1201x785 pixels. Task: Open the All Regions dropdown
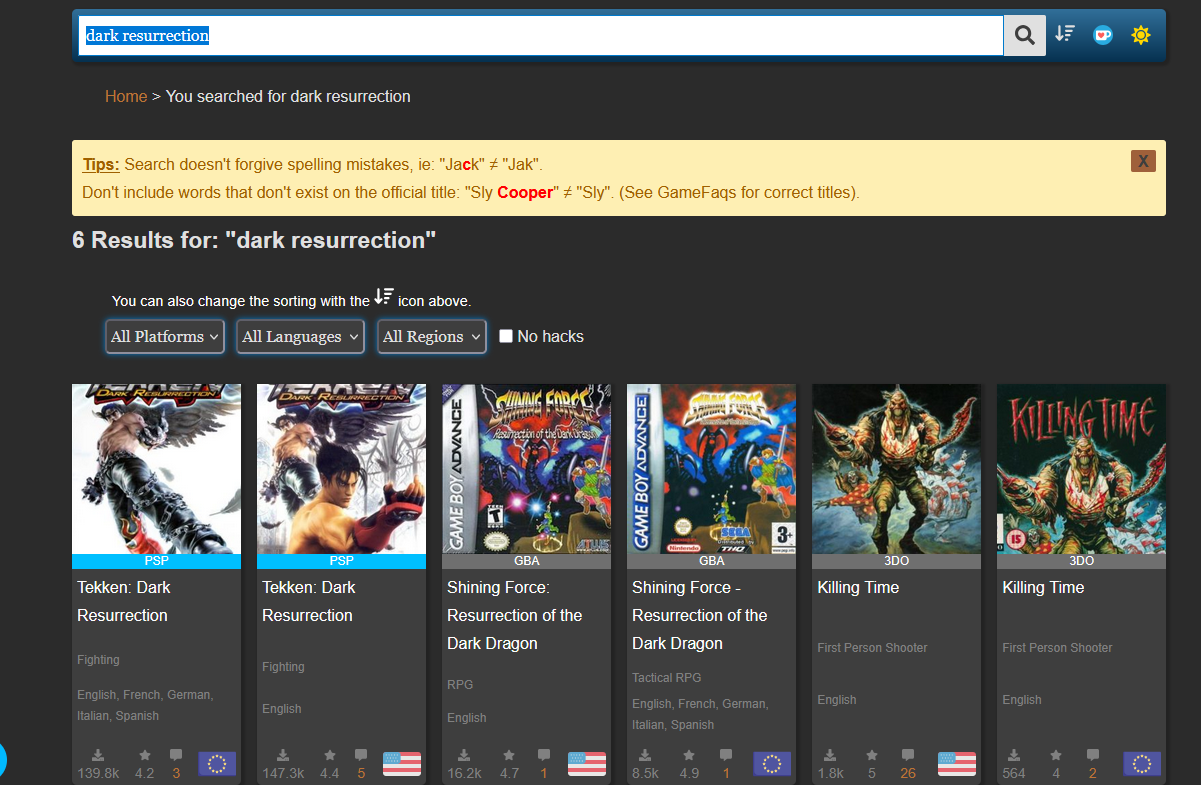[x=432, y=337]
